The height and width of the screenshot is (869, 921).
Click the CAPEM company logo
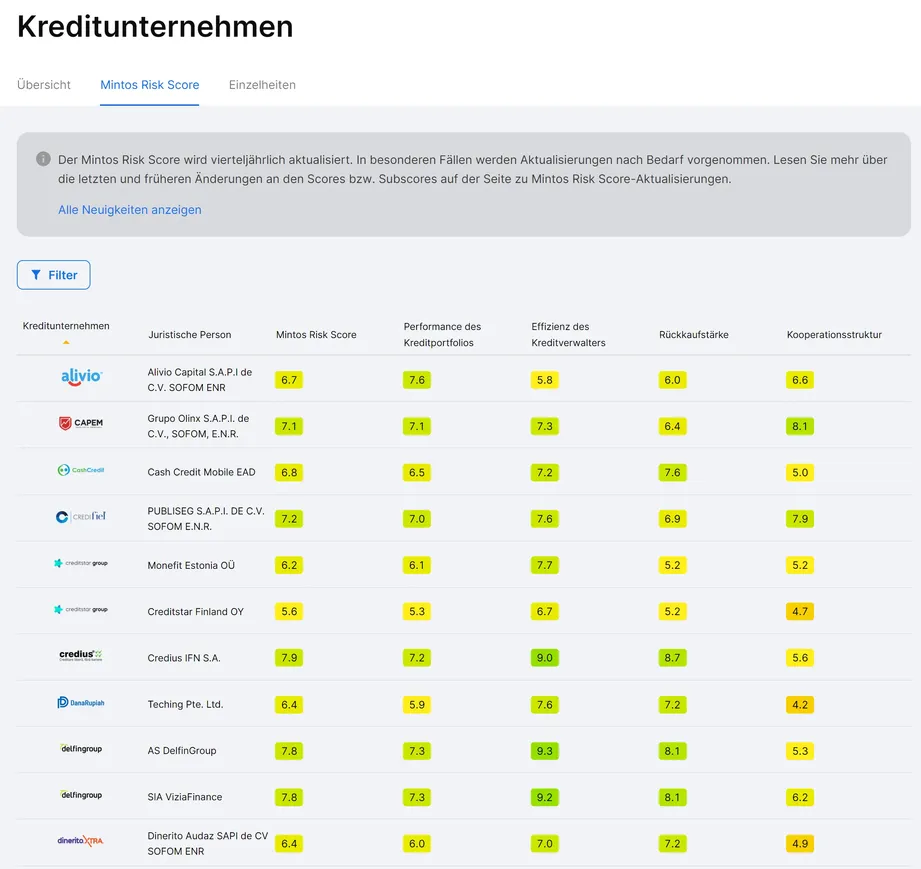pyautogui.click(x=81, y=424)
